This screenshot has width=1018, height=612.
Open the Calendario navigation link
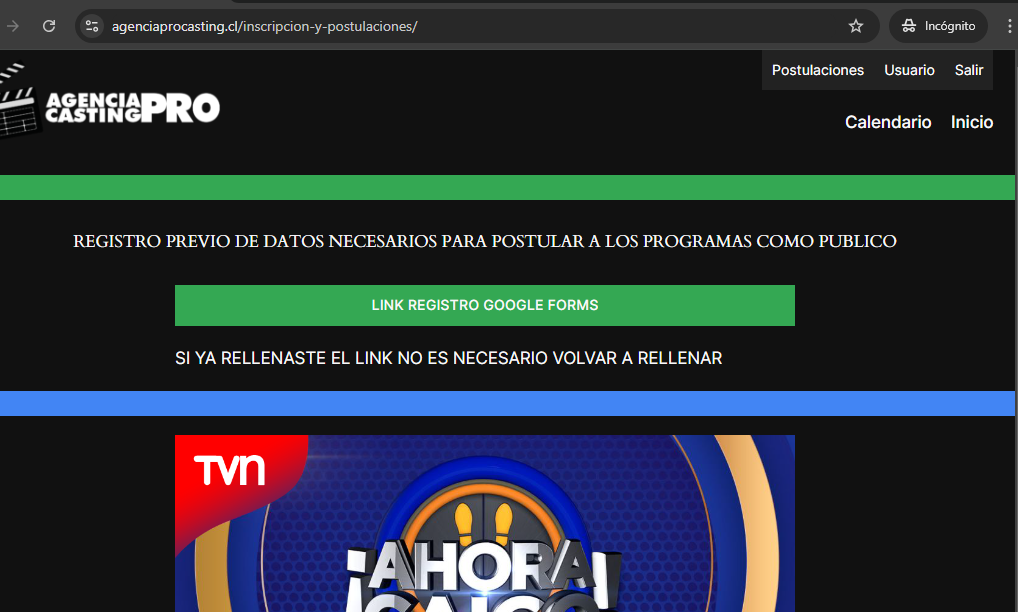pyautogui.click(x=887, y=122)
